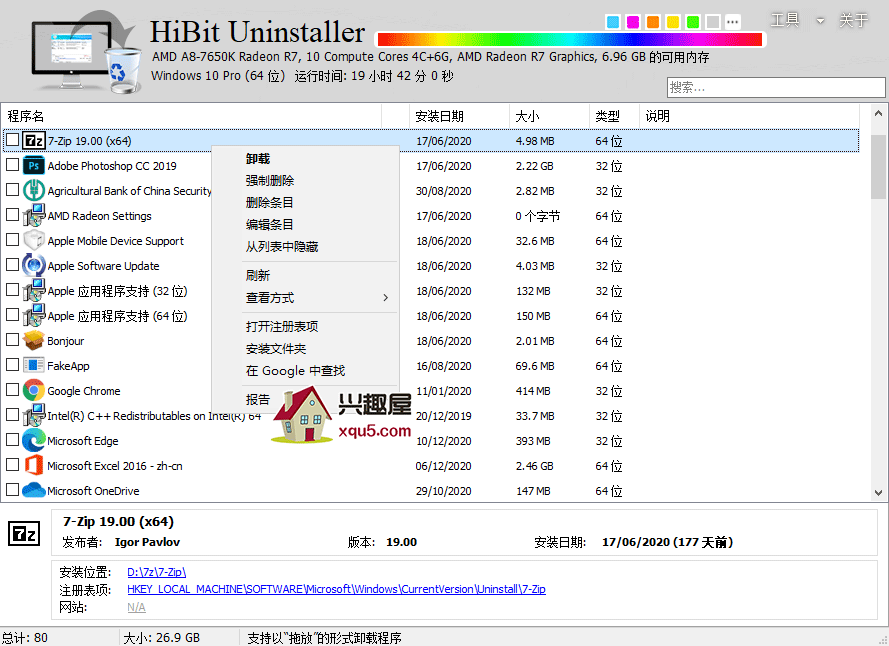Select the Microsoft Edge checkbox
Viewport: 889px width, 646px height.
click(12, 439)
